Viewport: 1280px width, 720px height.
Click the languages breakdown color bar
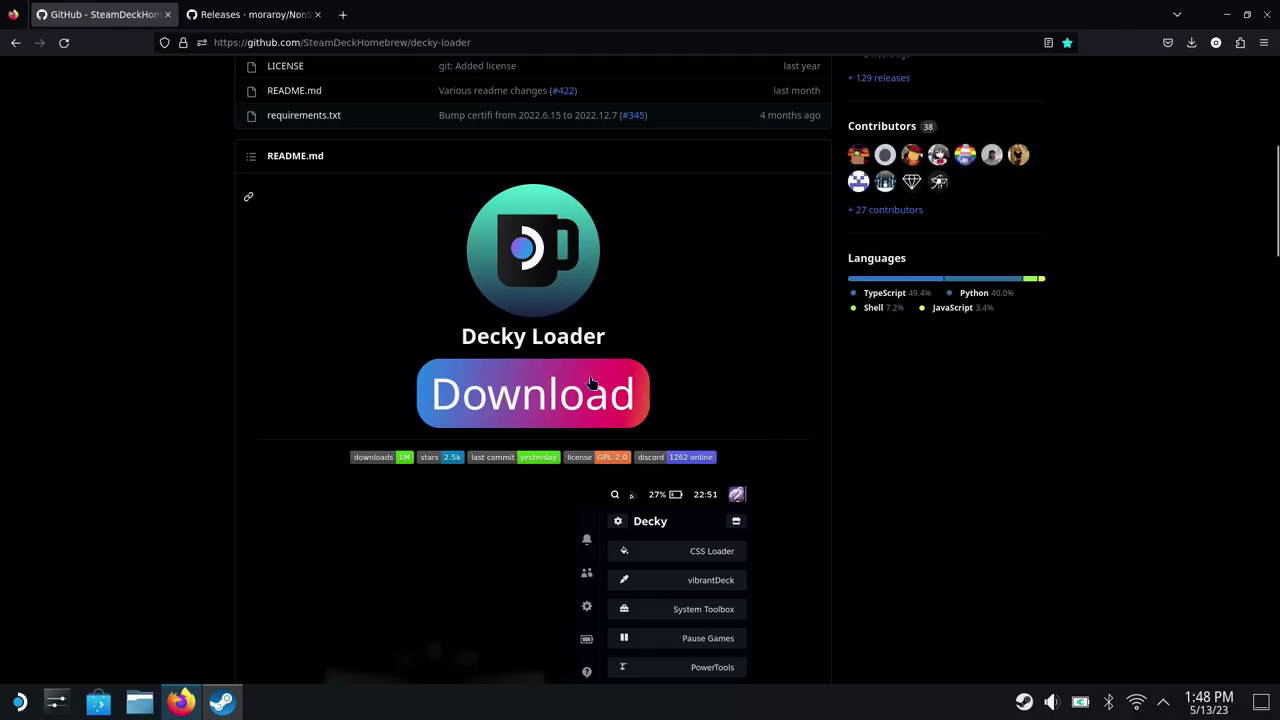946,279
